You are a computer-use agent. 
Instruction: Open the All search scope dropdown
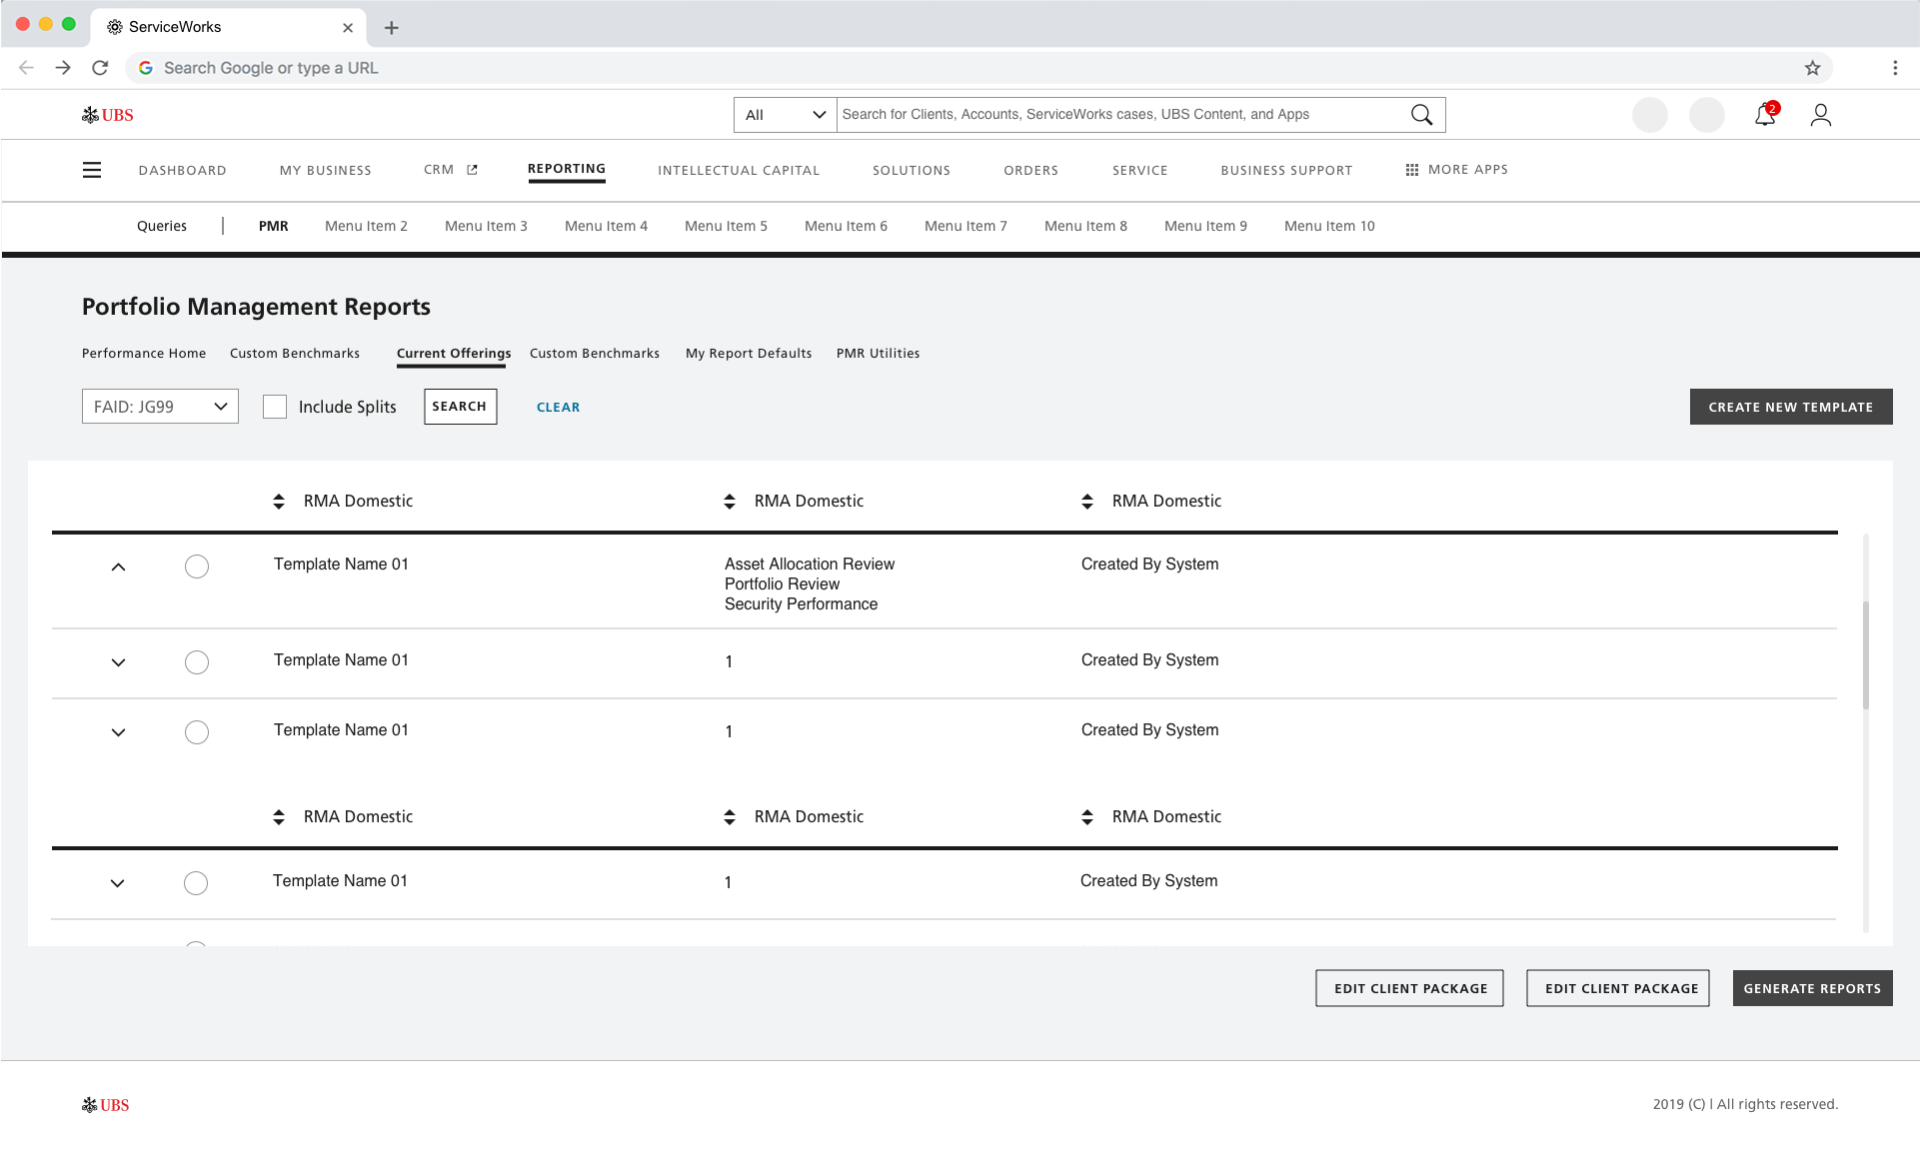[785, 115]
